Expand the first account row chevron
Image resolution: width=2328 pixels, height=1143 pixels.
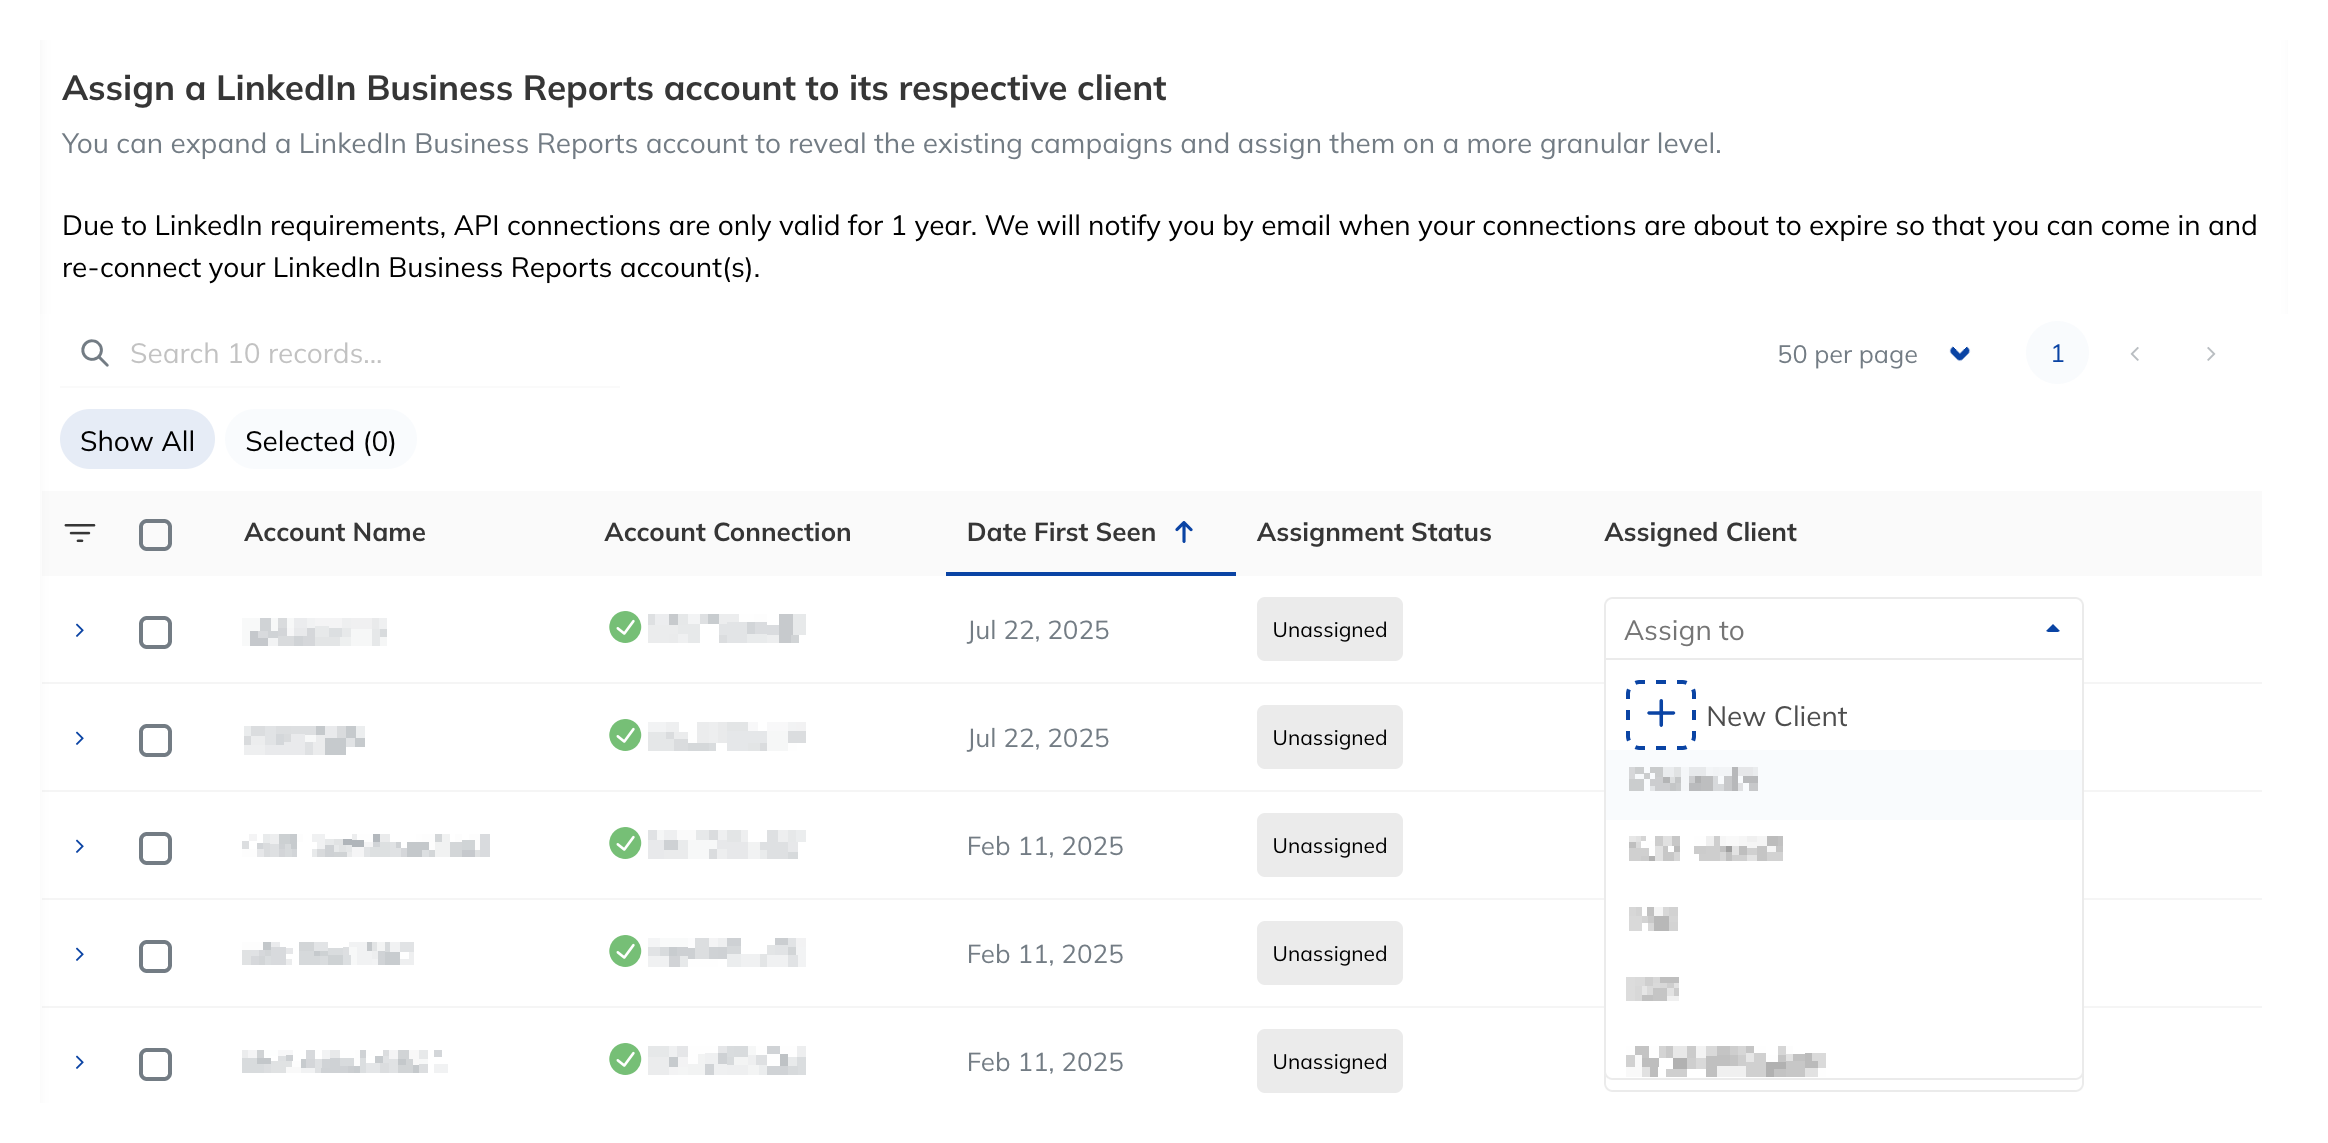(80, 630)
